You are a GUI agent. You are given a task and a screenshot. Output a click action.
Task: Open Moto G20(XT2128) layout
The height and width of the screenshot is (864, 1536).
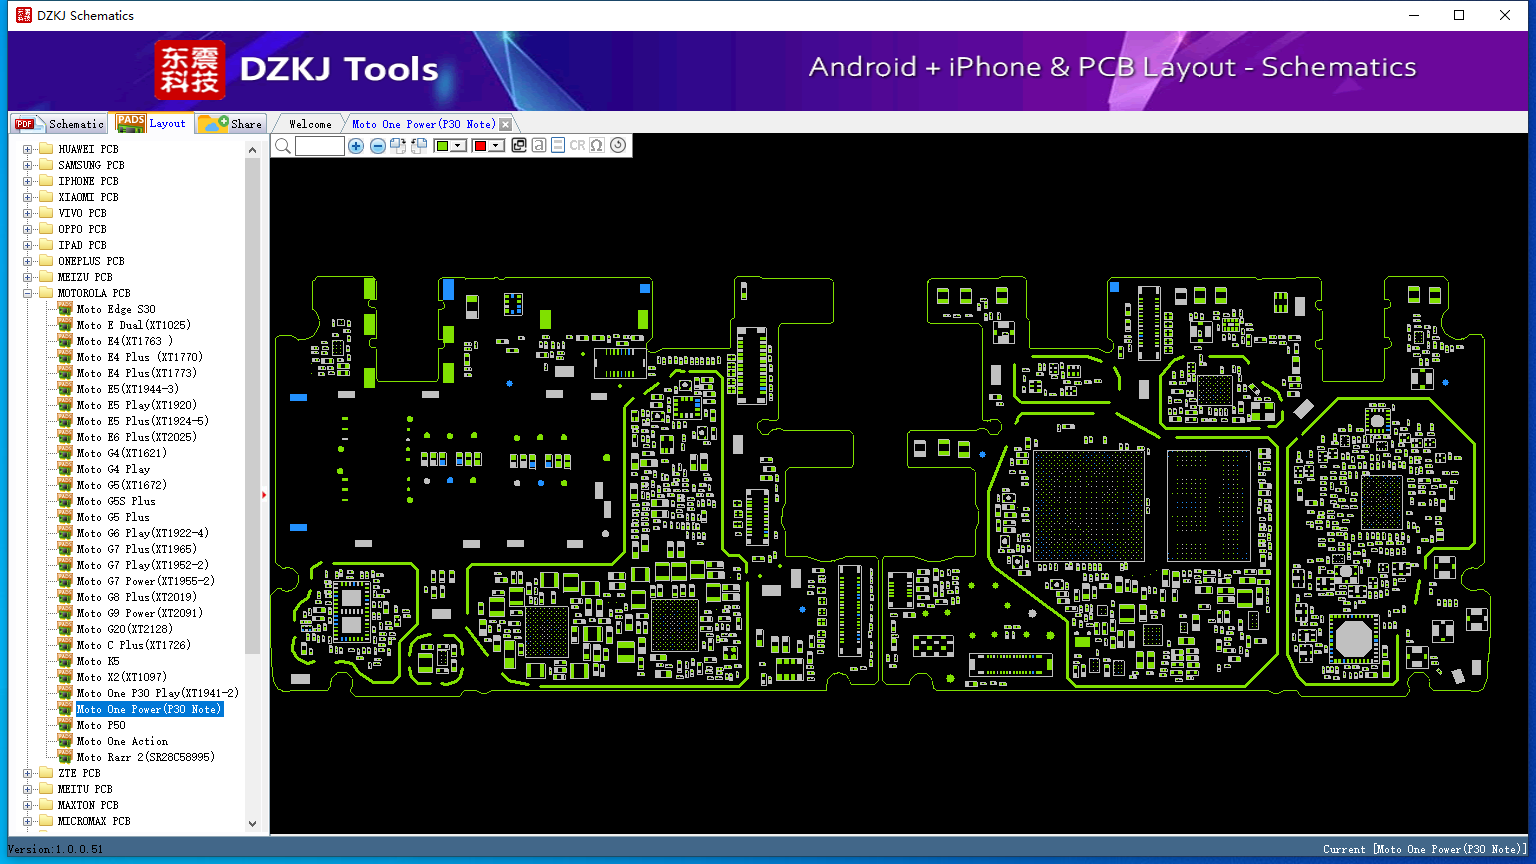tap(124, 629)
